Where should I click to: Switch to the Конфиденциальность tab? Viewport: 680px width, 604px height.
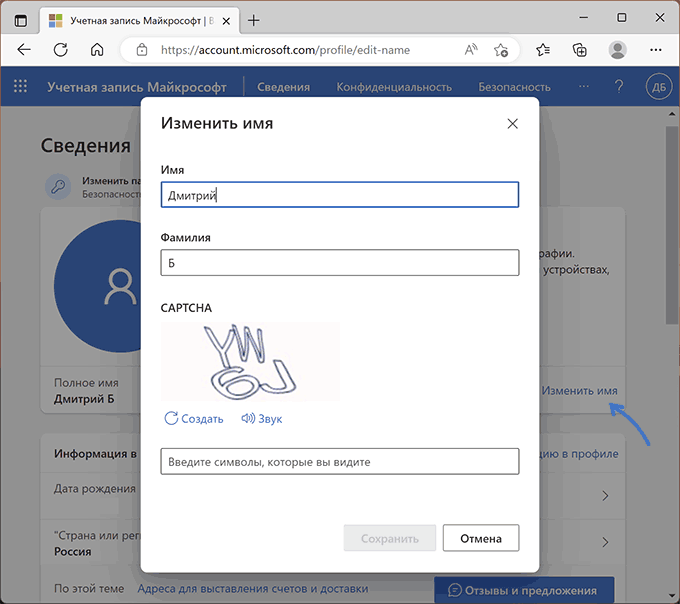(x=394, y=87)
